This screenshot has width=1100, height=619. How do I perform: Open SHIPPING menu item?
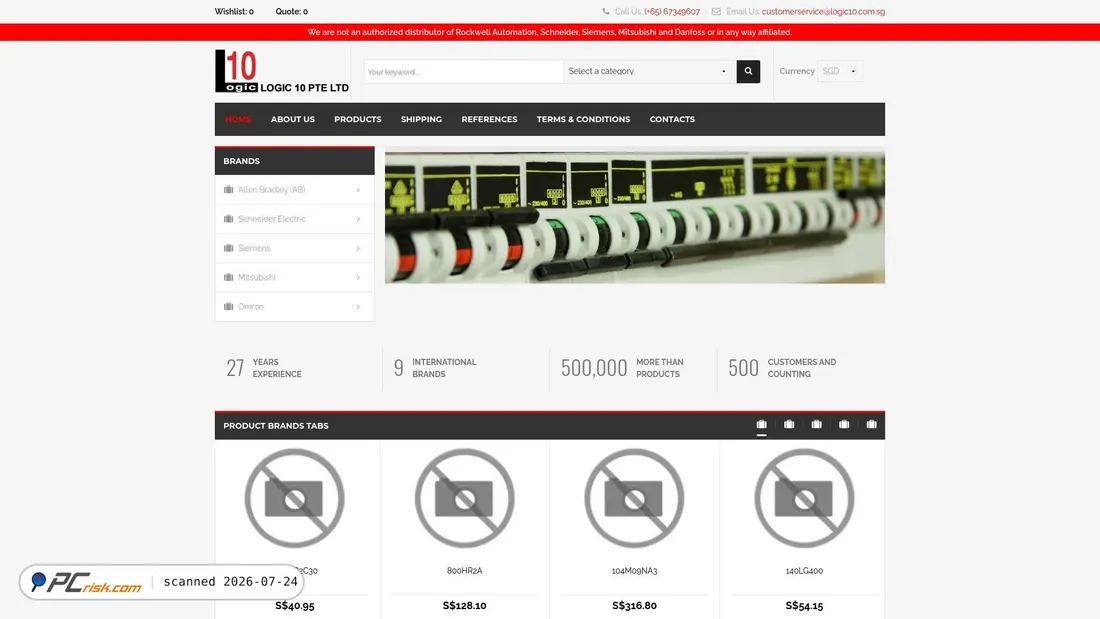[x=421, y=119]
